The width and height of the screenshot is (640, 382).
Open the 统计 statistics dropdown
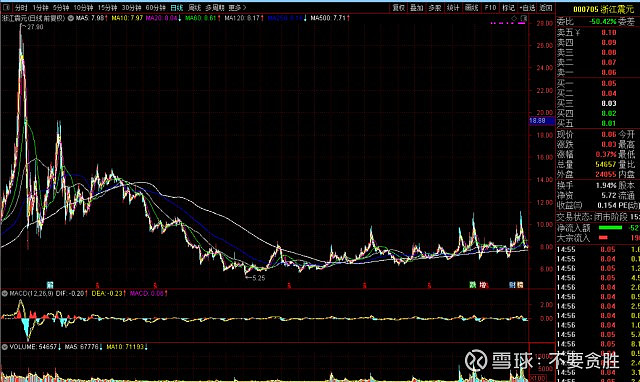(453, 8)
